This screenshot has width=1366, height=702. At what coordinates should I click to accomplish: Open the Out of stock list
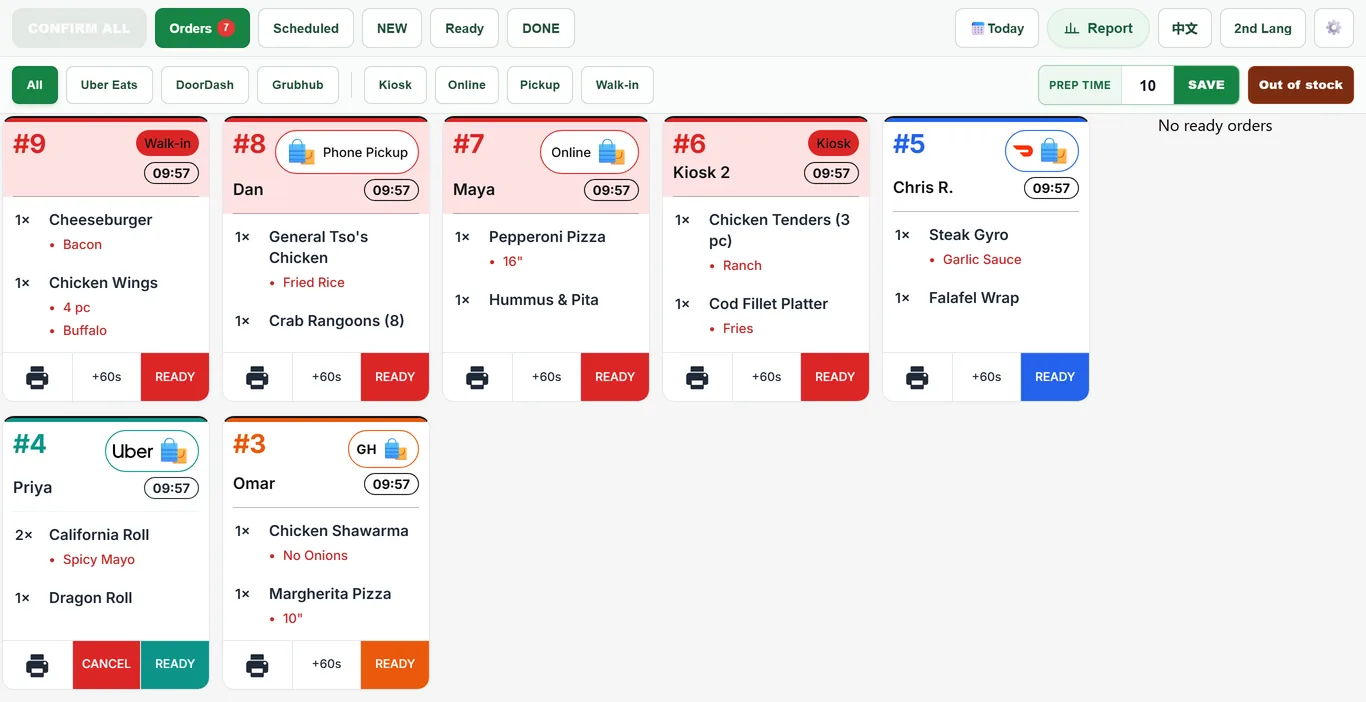(1301, 85)
